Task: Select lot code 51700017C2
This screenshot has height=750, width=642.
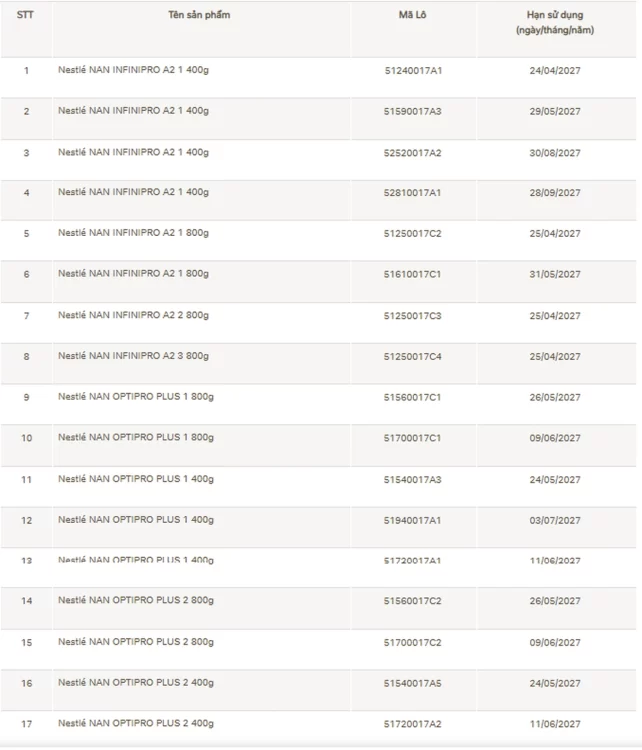Action: point(413,642)
